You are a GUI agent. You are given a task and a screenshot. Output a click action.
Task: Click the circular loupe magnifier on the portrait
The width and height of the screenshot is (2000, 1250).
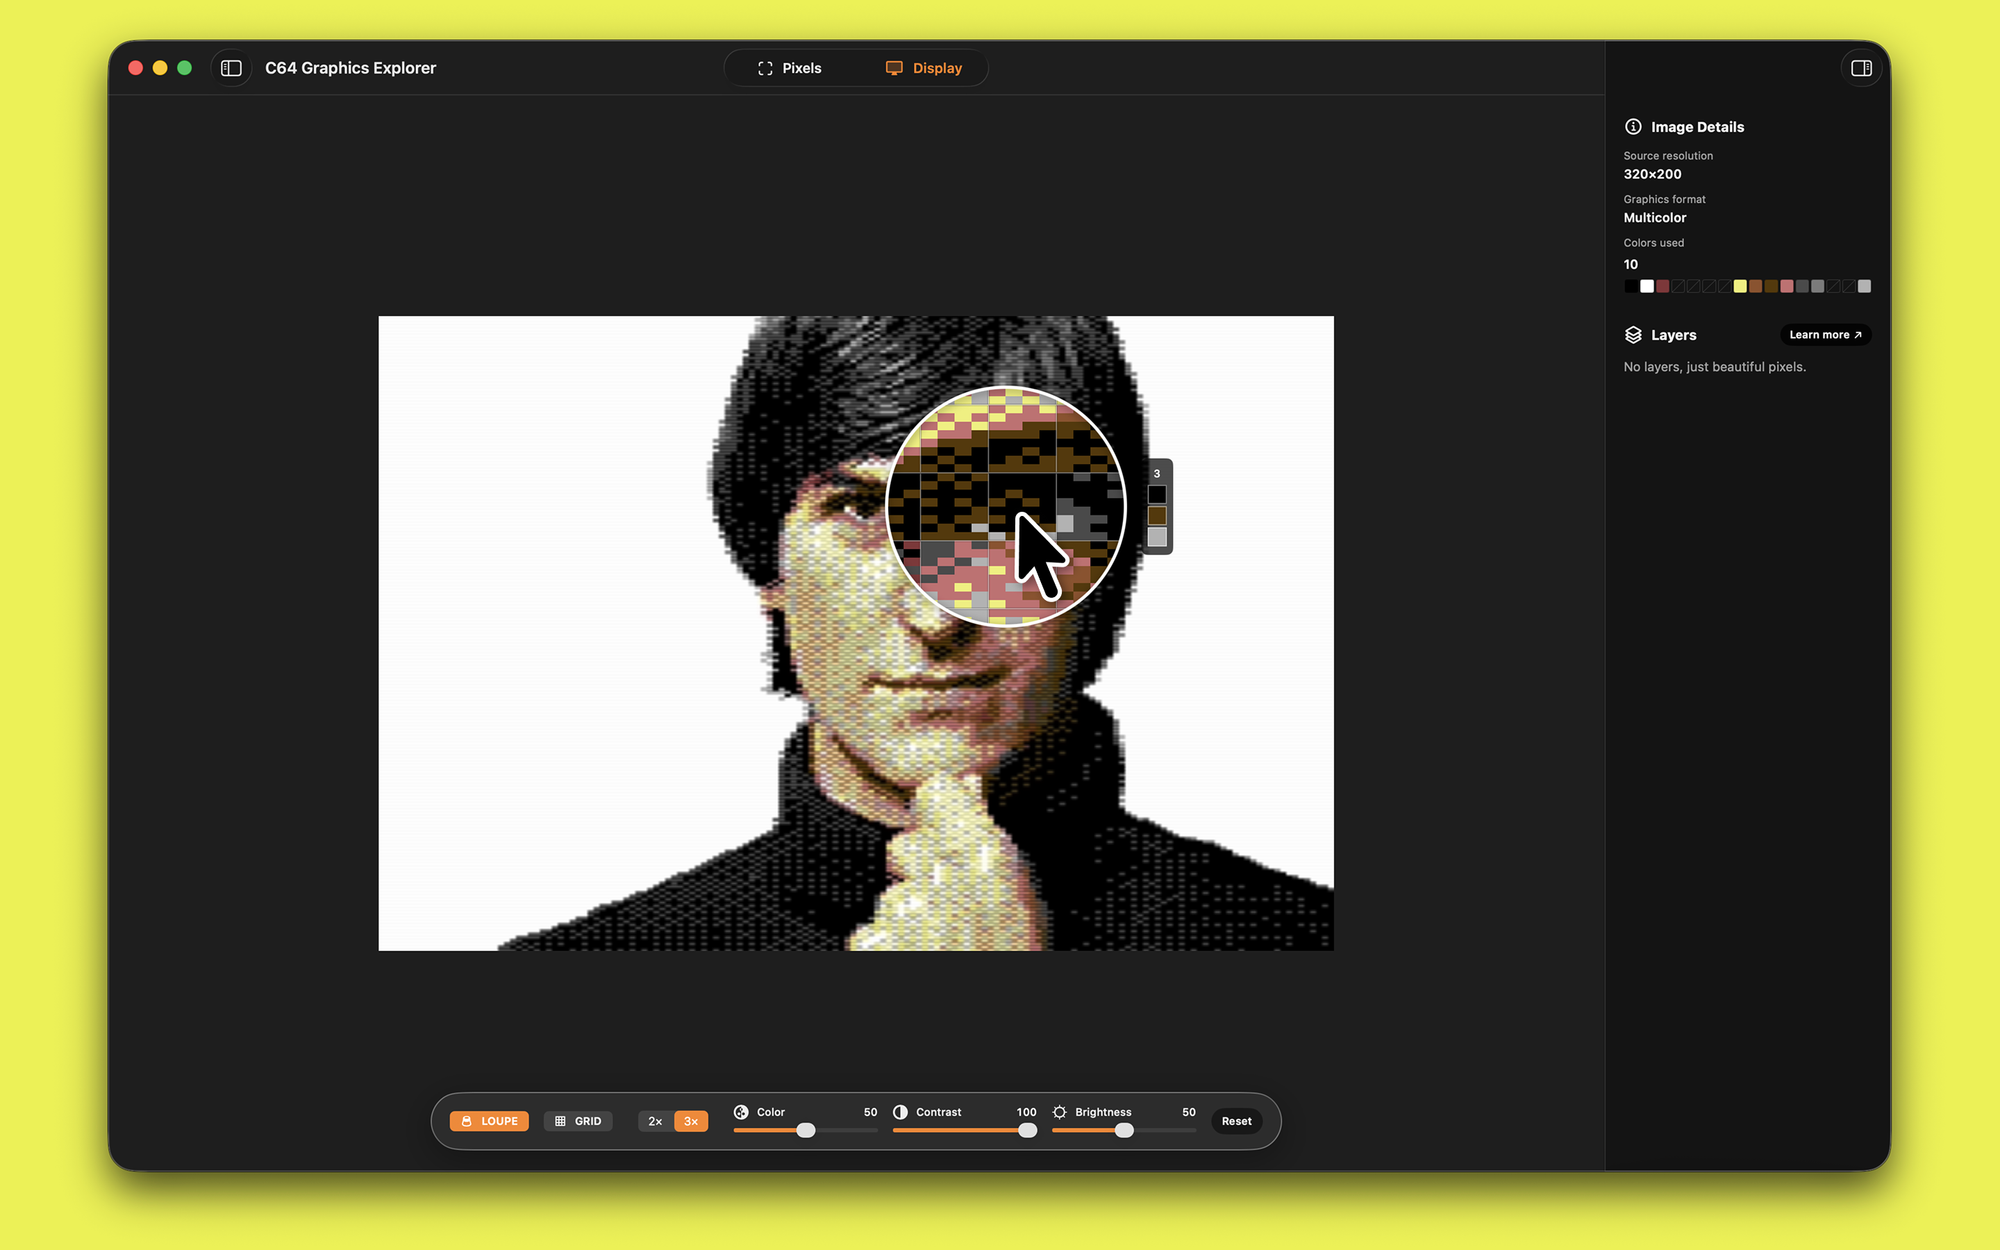coord(1006,506)
